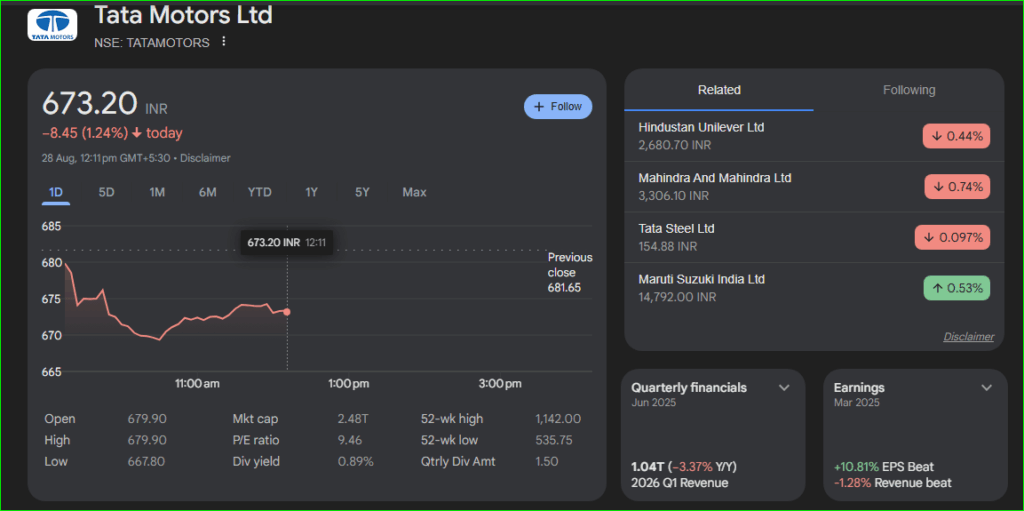Open Disclaimer link next to timestamp
The image size is (1024, 511).
pyautogui.click(x=205, y=158)
